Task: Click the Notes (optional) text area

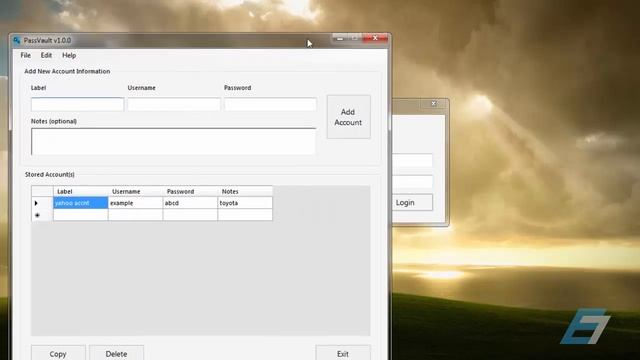Action: (x=173, y=141)
